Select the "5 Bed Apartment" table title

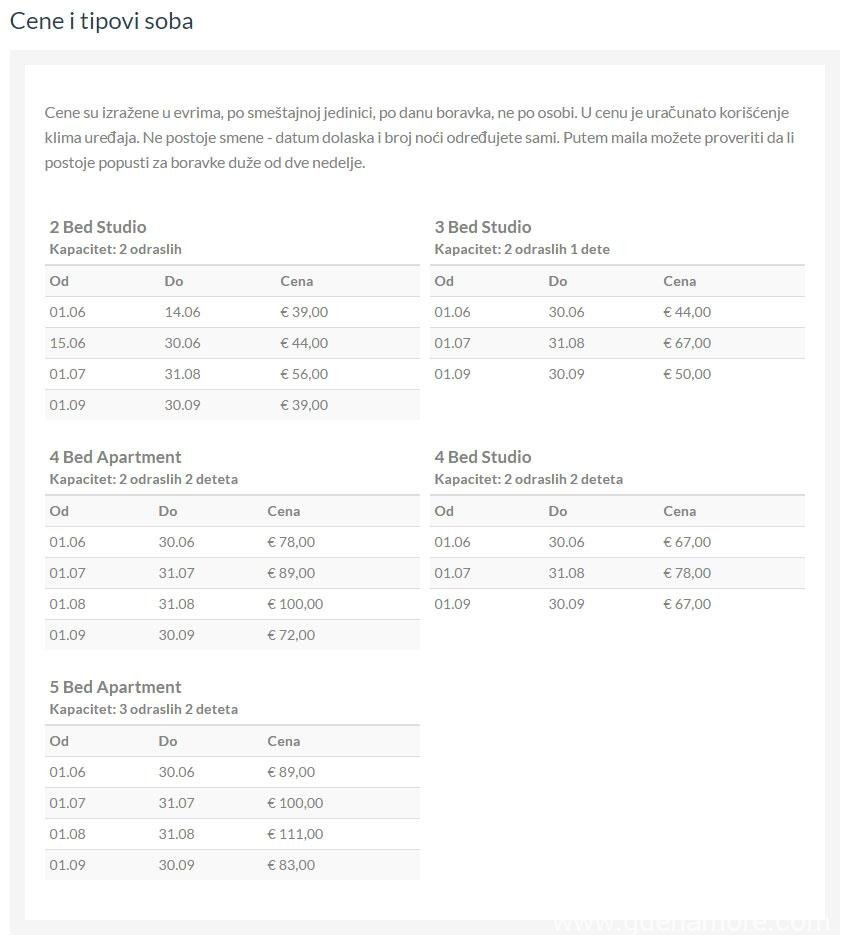pyautogui.click(x=115, y=687)
